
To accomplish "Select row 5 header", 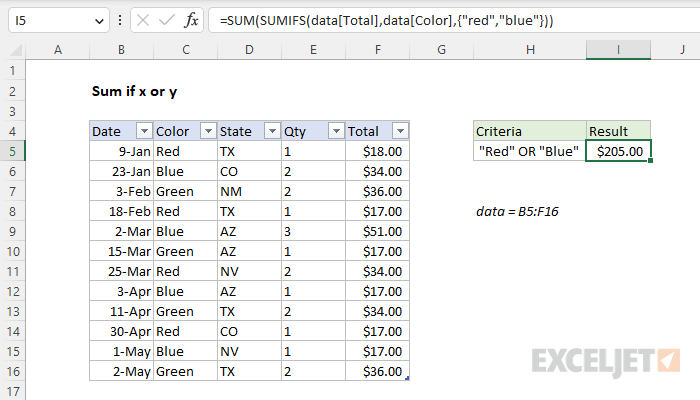I will (x=12, y=151).
